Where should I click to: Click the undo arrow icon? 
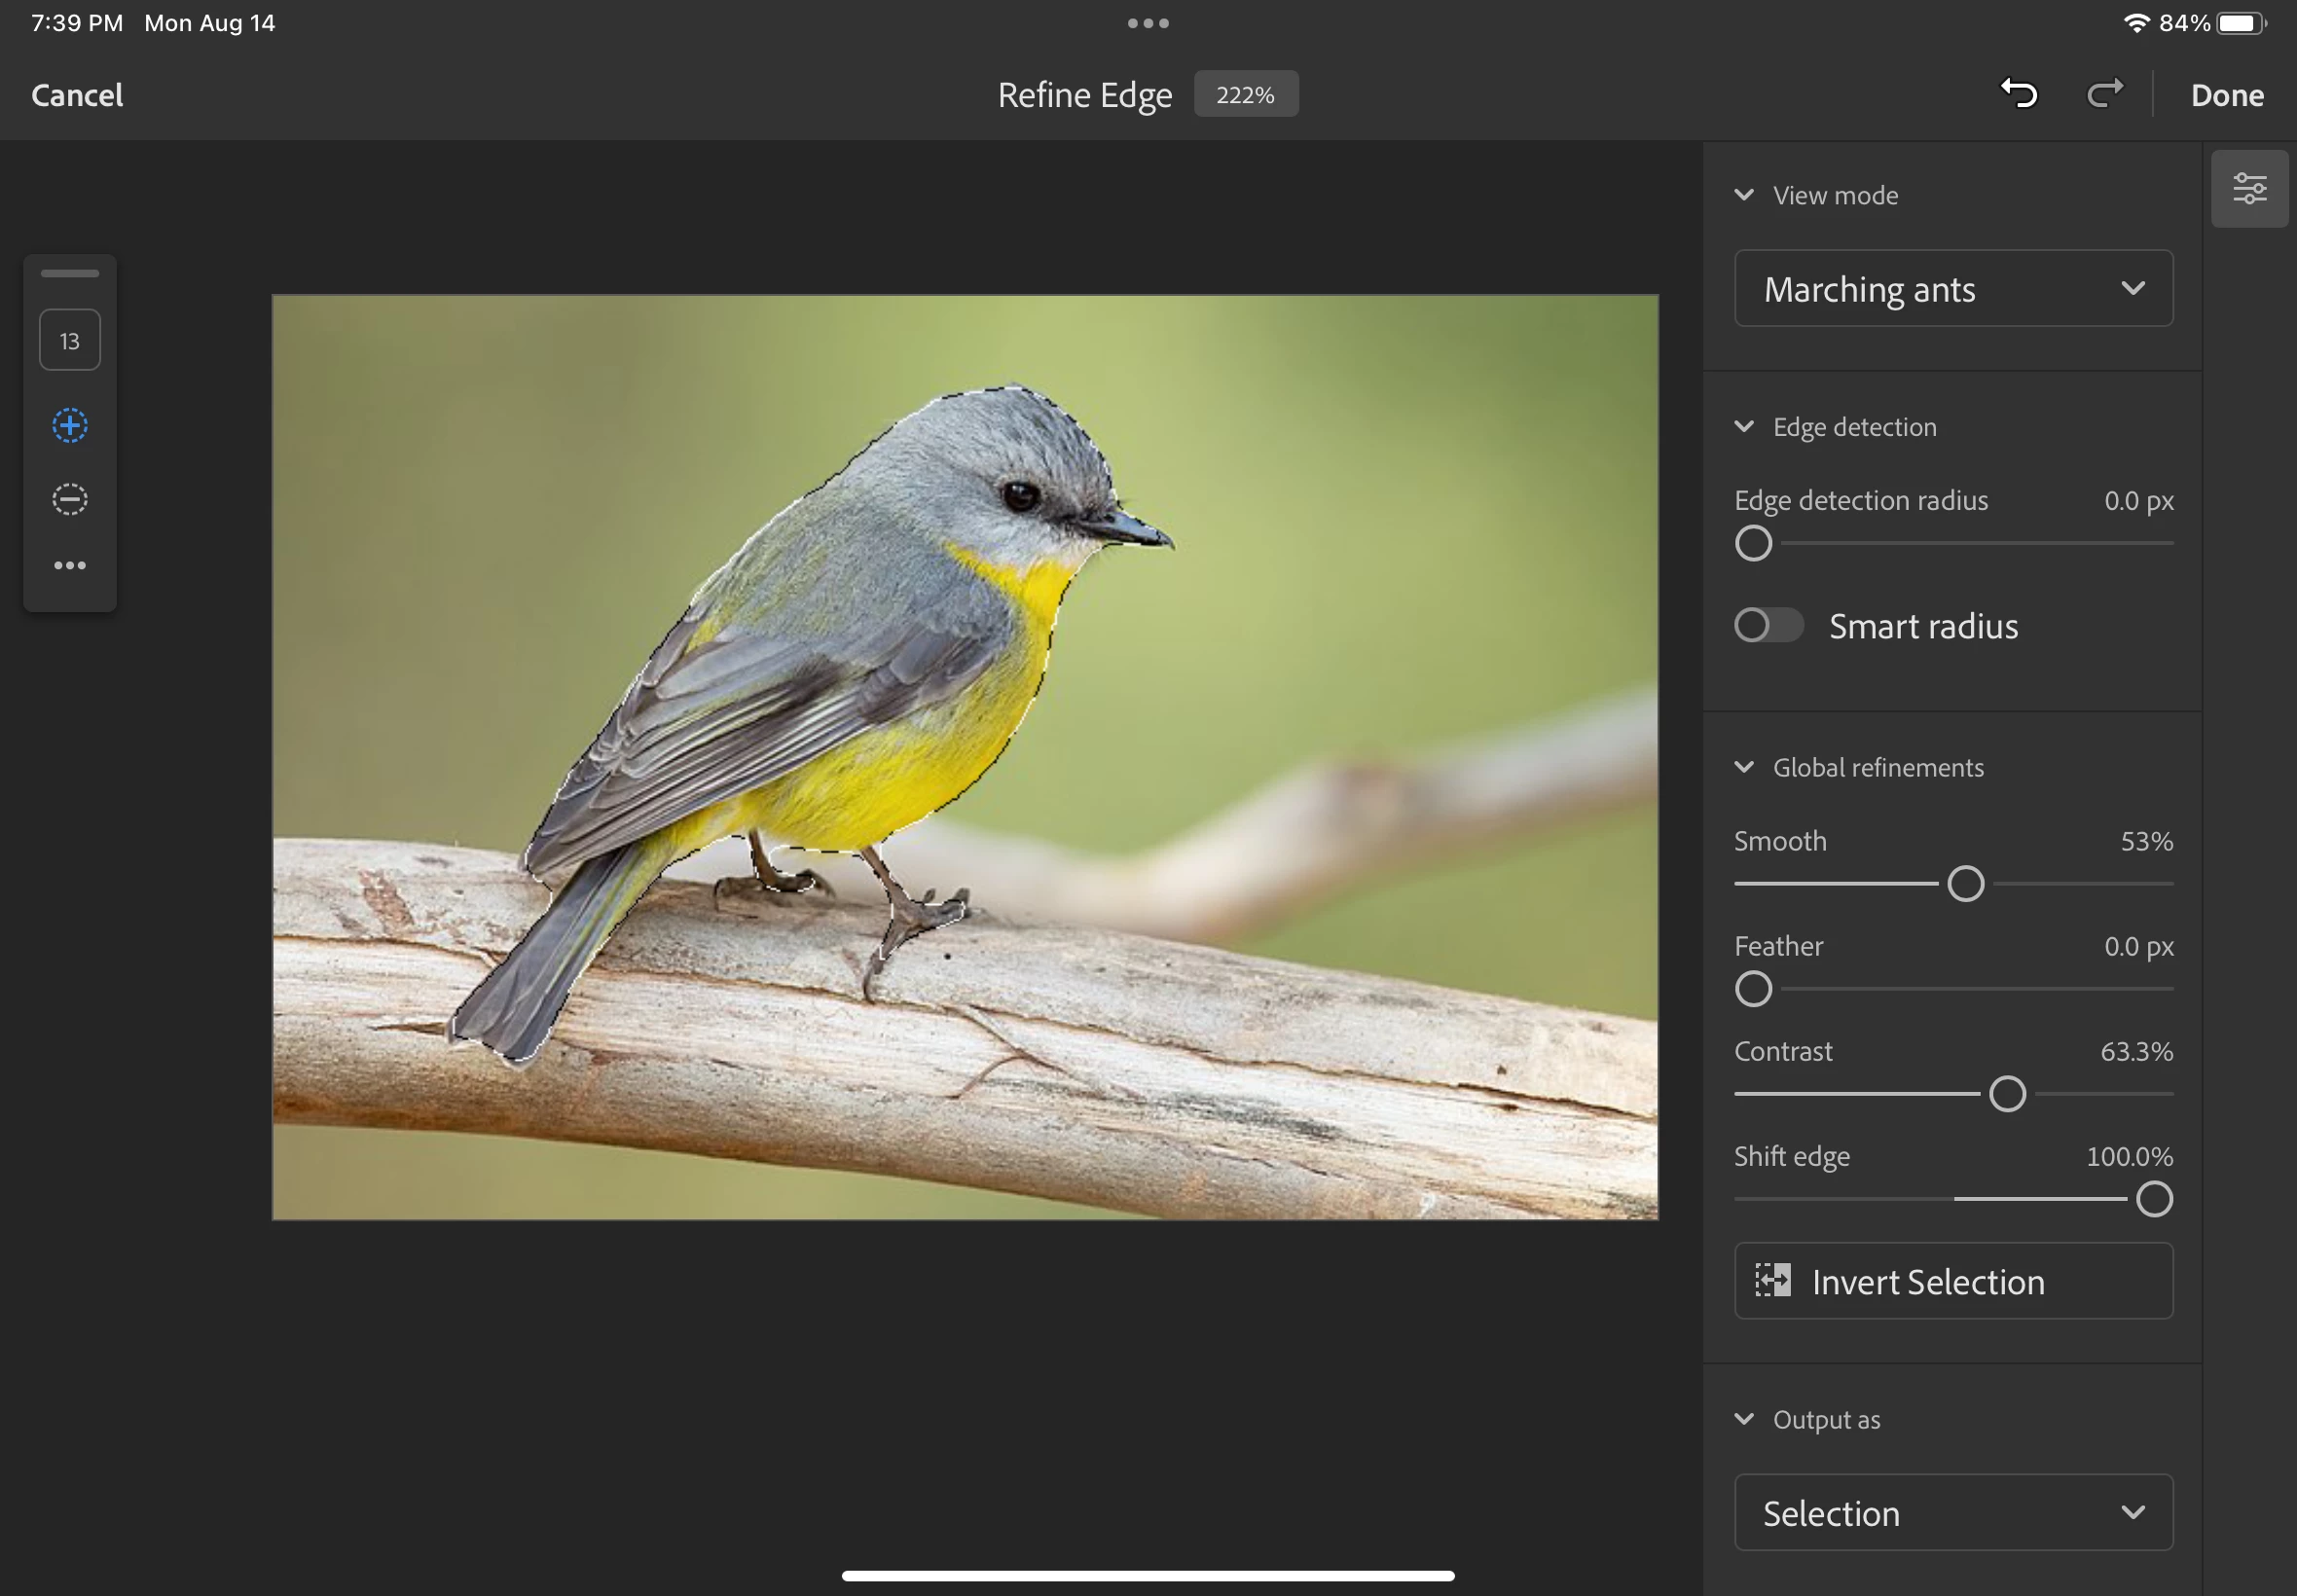tap(2019, 94)
